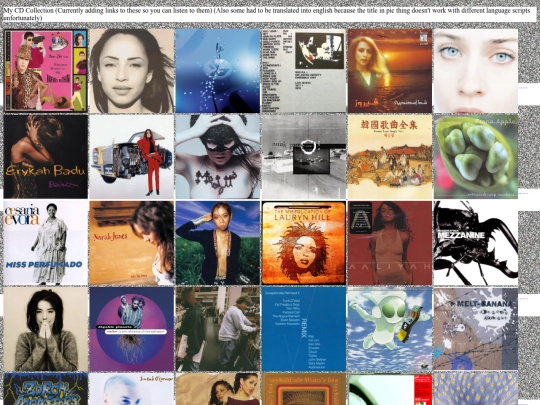
Task: Open The Miseducation of Lauryn Hill cover
Action: 304,243
